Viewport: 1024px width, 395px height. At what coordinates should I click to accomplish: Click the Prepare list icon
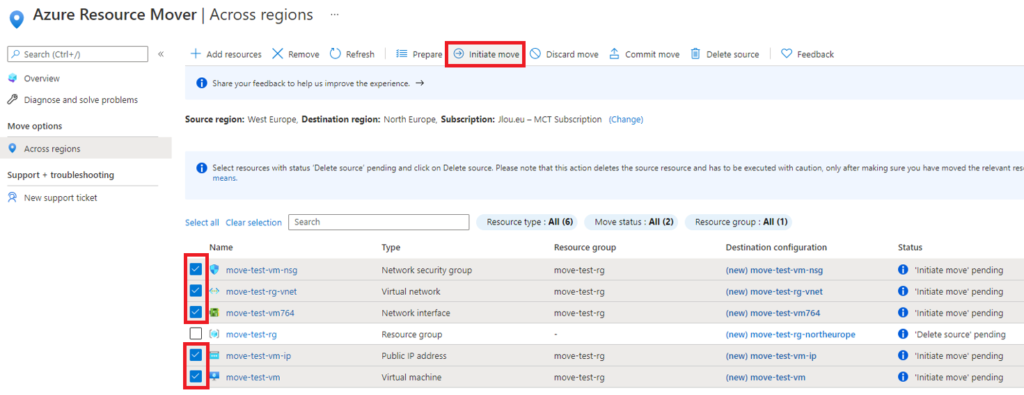[x=402, y=54]
